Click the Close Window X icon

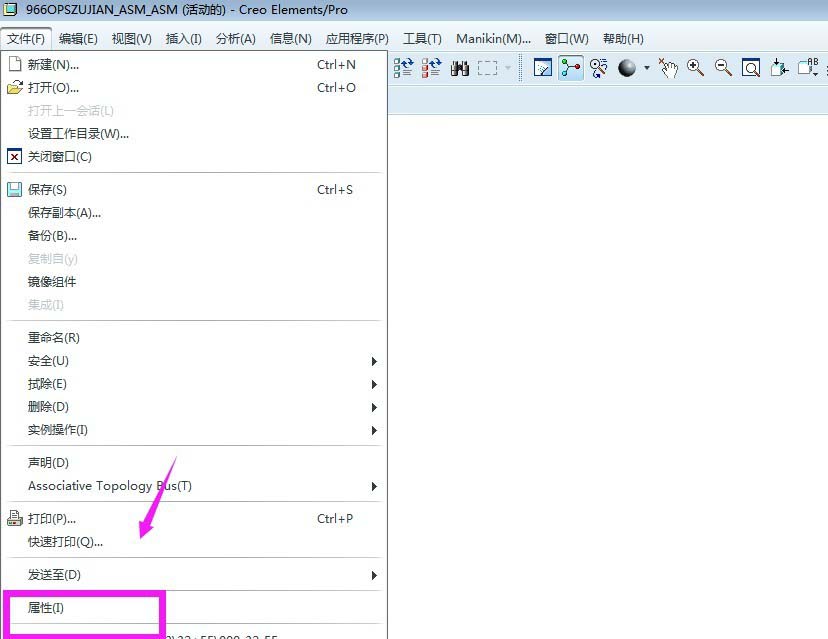(x=15, y=157)
